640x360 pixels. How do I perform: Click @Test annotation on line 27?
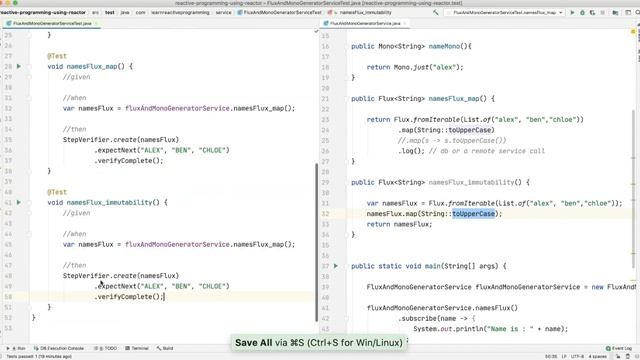[57, 56]
